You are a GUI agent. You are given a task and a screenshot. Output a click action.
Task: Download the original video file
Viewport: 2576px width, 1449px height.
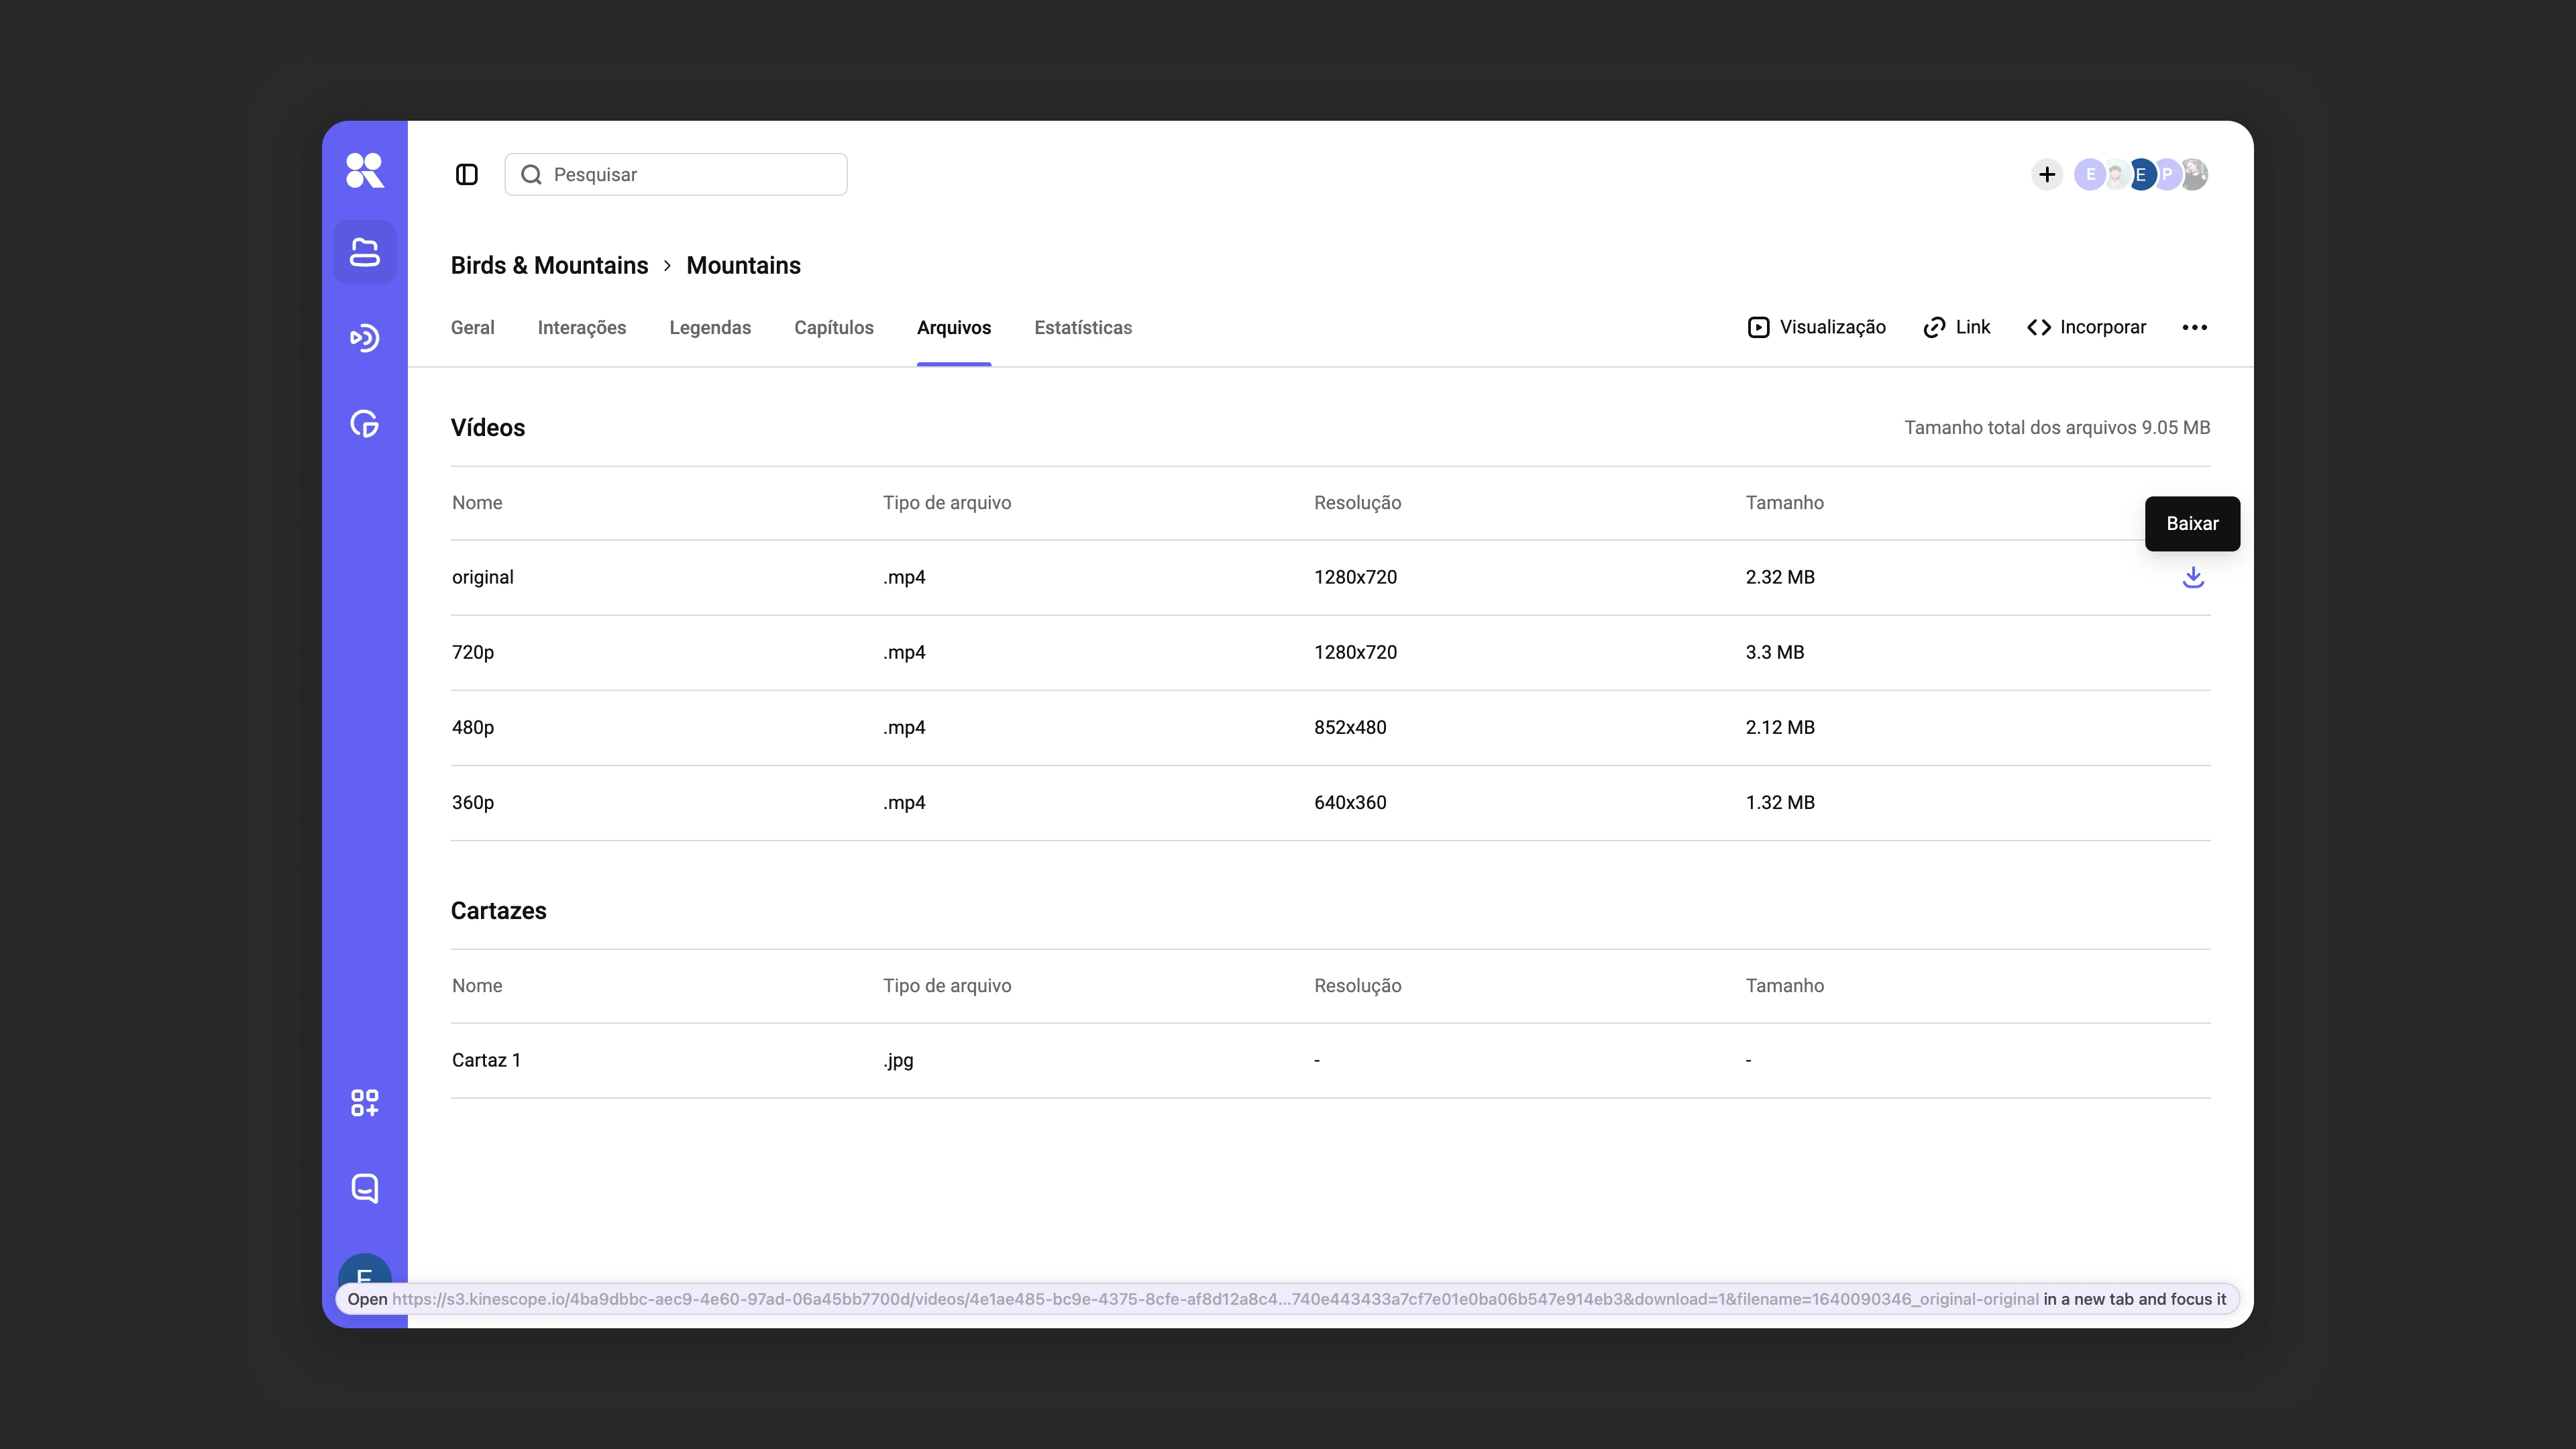(2193, 578)
